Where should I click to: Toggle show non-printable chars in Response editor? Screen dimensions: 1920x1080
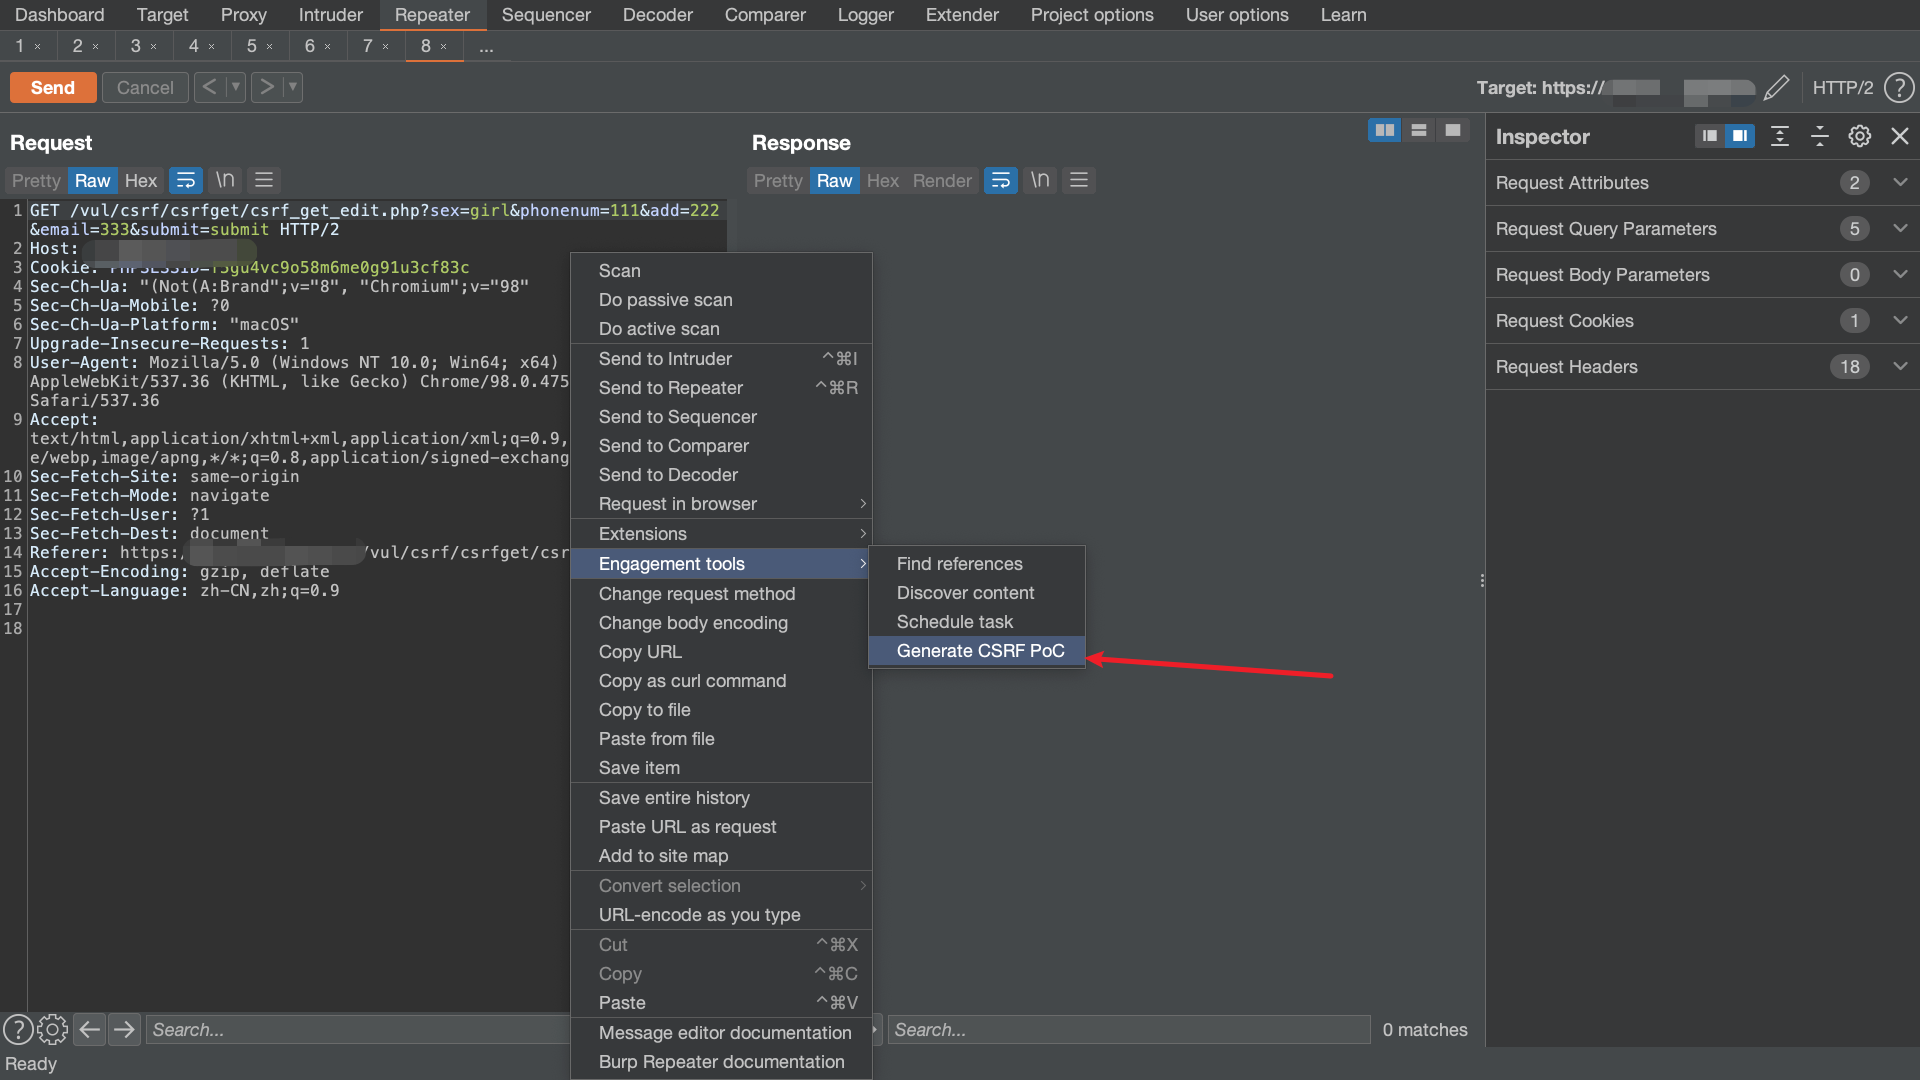[1040, 180]
